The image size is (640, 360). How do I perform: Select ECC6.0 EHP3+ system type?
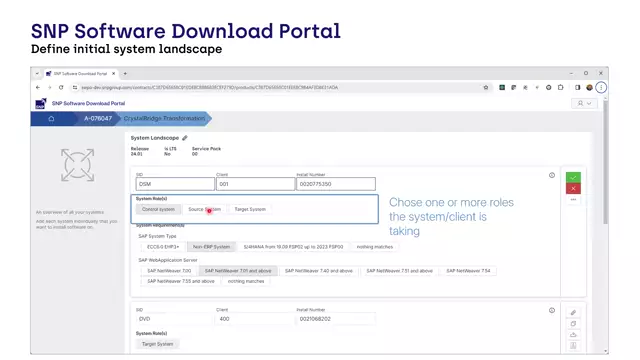pos(163,247)
